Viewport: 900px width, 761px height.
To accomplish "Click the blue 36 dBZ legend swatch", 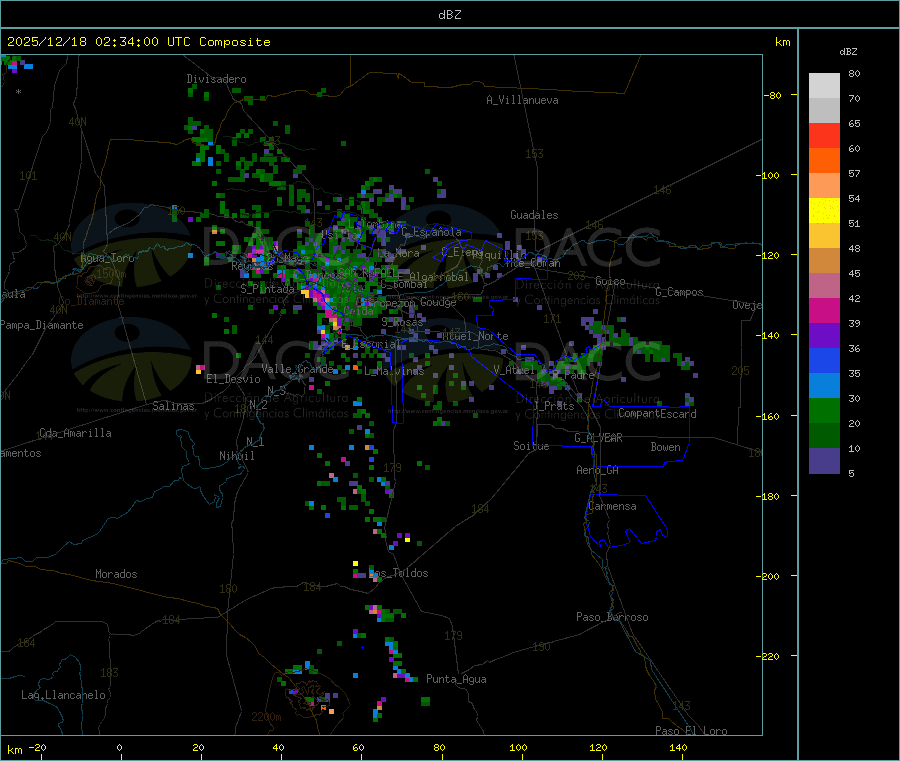I will click(x=824, y=360).
